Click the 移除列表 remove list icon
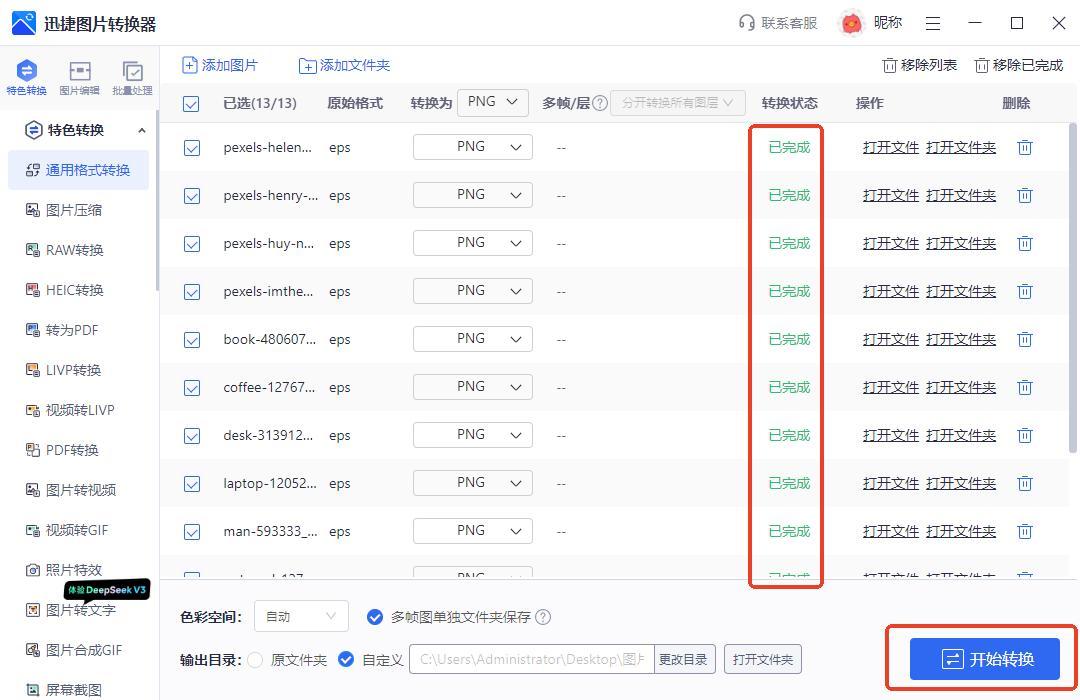This screenshot has width=1080, height=700. pyautogui.click(x=889, y=66)
